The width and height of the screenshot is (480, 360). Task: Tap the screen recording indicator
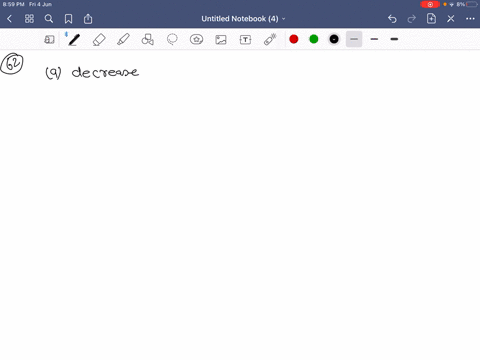tap(430, 4)
